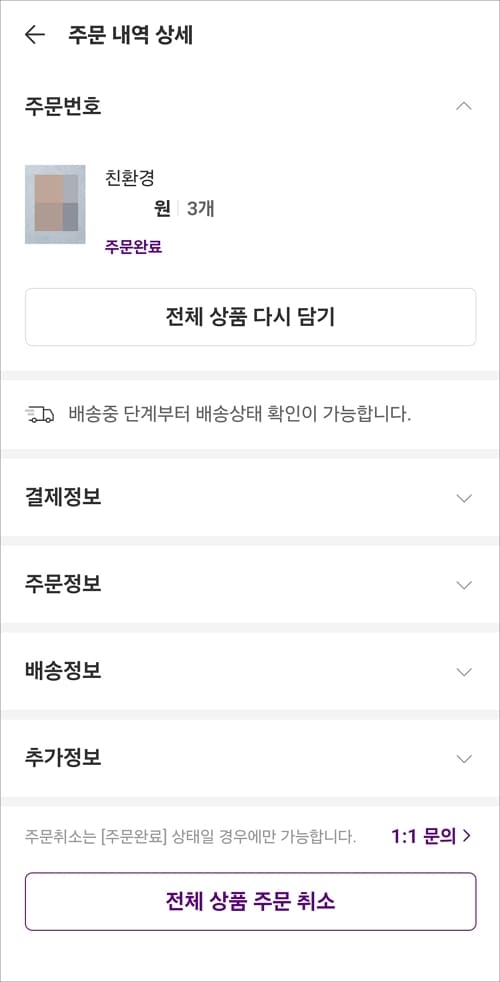Click the 전체 상품 다시 담기 button
Viewport: 500px width, 982px height.
pyautogui.click(x=251, y=317)
